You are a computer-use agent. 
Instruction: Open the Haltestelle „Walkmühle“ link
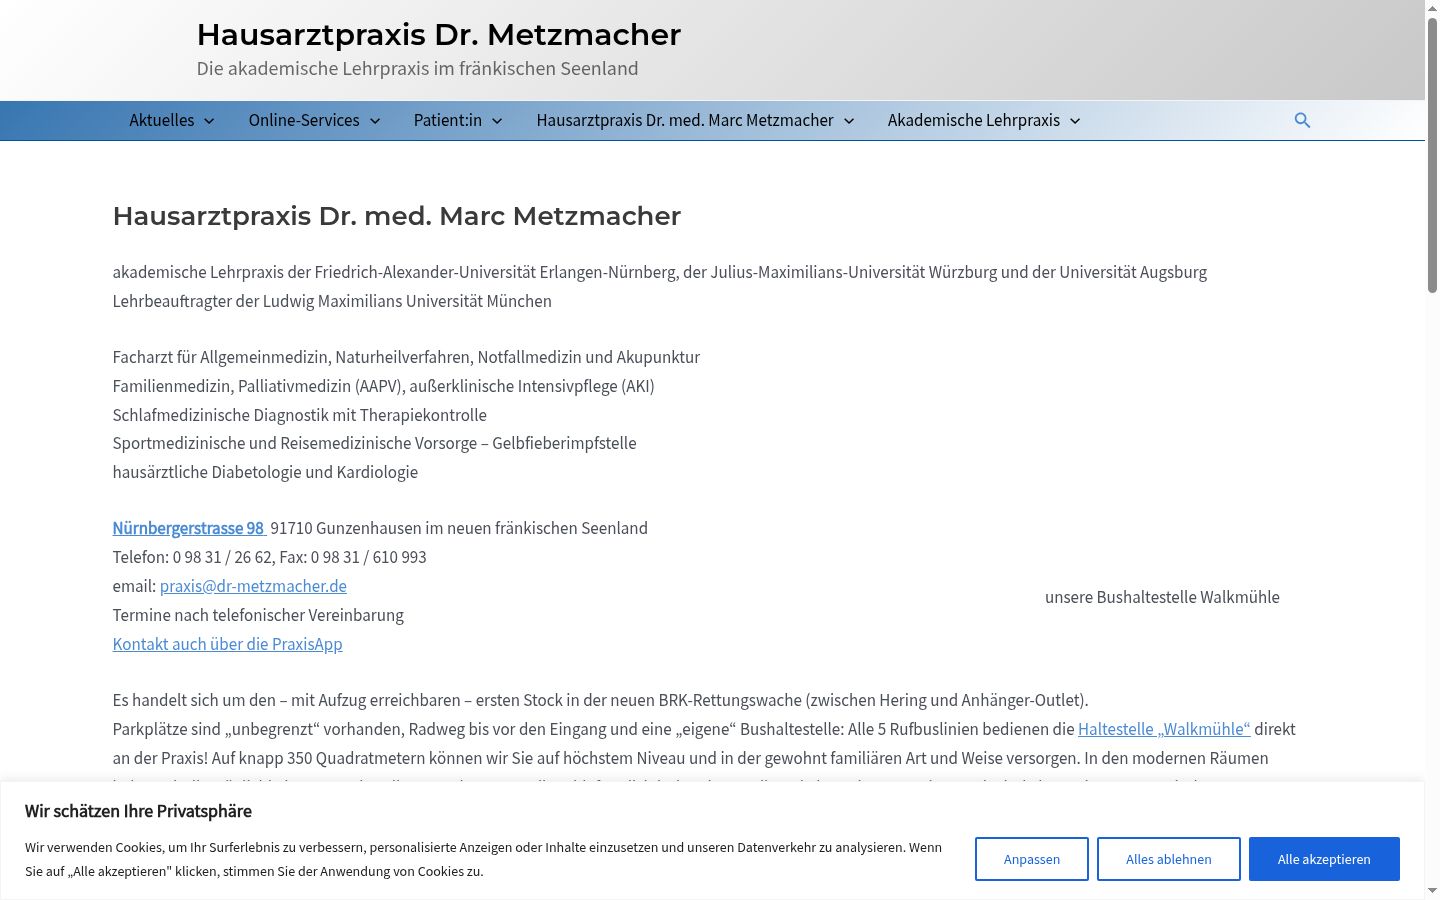pos(1164,729)
